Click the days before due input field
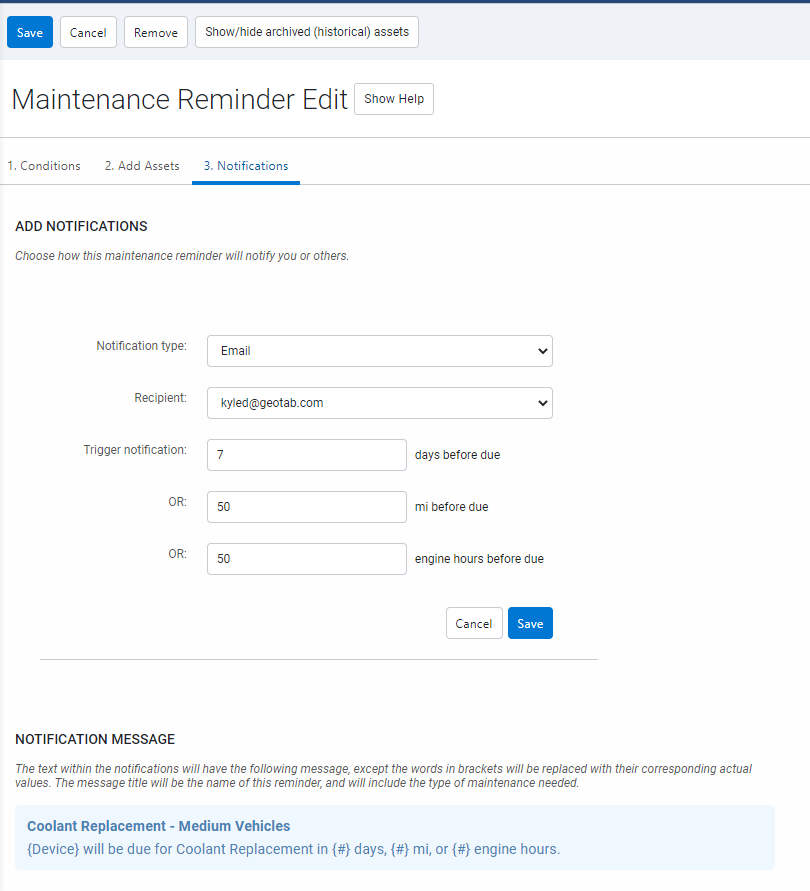 [306, 455]
